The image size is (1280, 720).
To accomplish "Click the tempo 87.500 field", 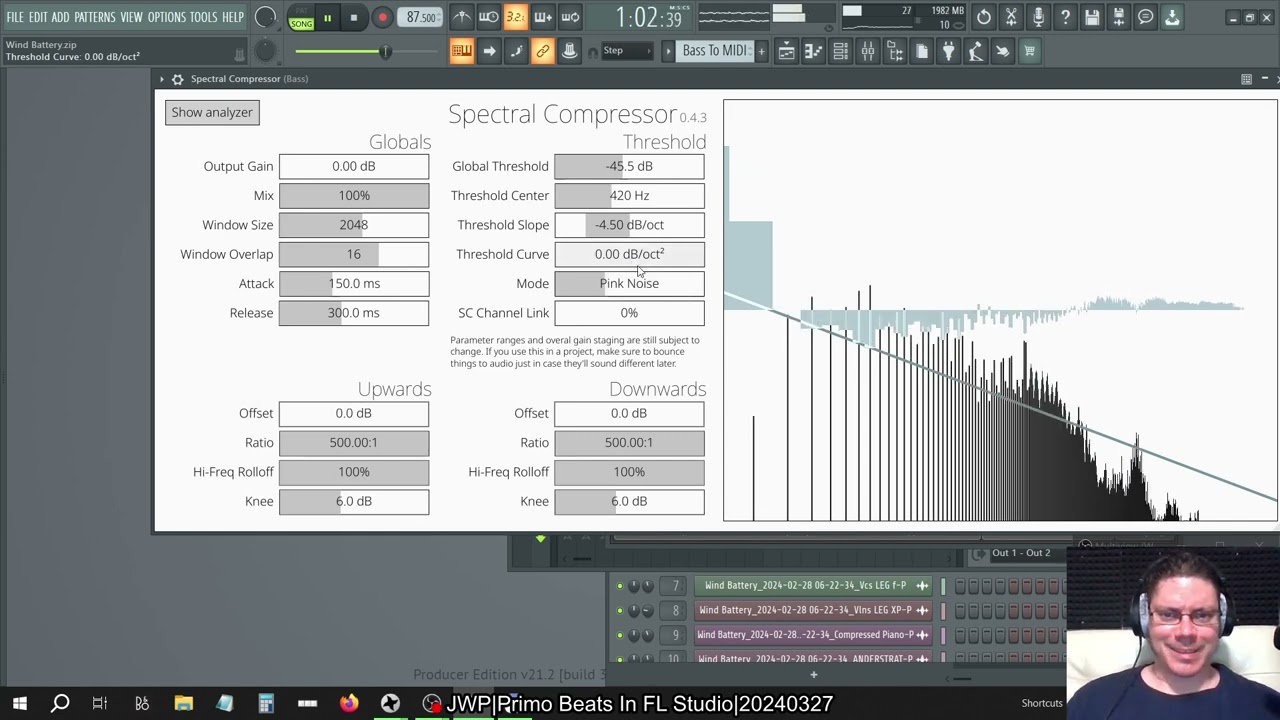I will pos(421,18).
